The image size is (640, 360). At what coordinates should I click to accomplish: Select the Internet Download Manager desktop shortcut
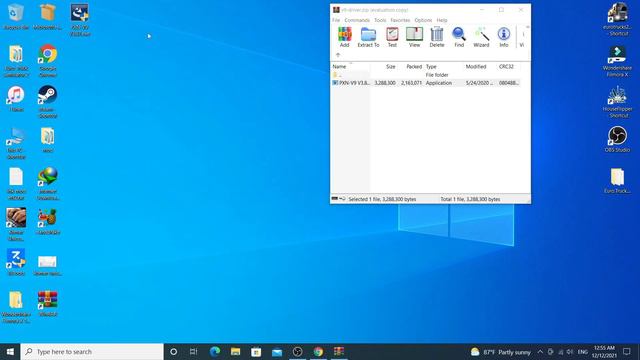click(48, 183)
